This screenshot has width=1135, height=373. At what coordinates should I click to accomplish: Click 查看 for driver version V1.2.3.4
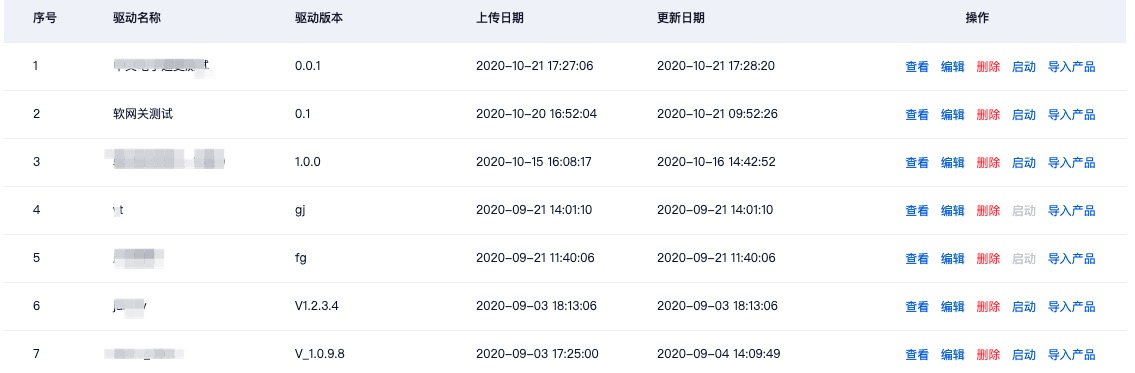(916, 306)
